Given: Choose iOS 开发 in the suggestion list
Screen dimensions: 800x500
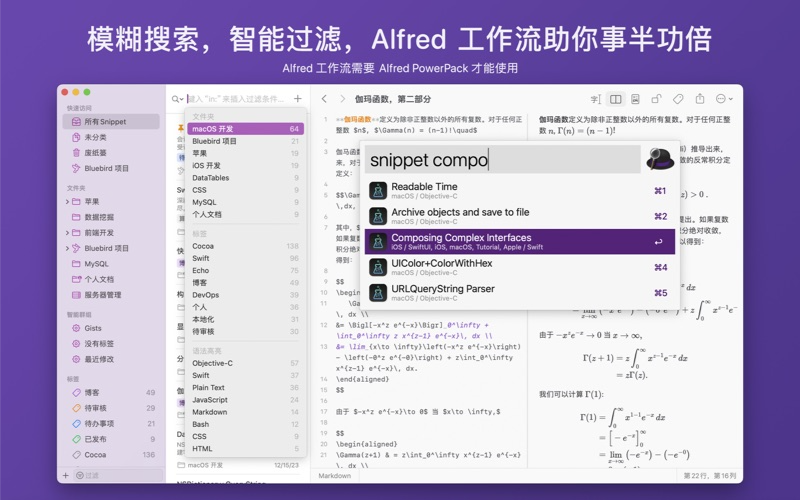Looking at the screenshot, I should point(245,165).
